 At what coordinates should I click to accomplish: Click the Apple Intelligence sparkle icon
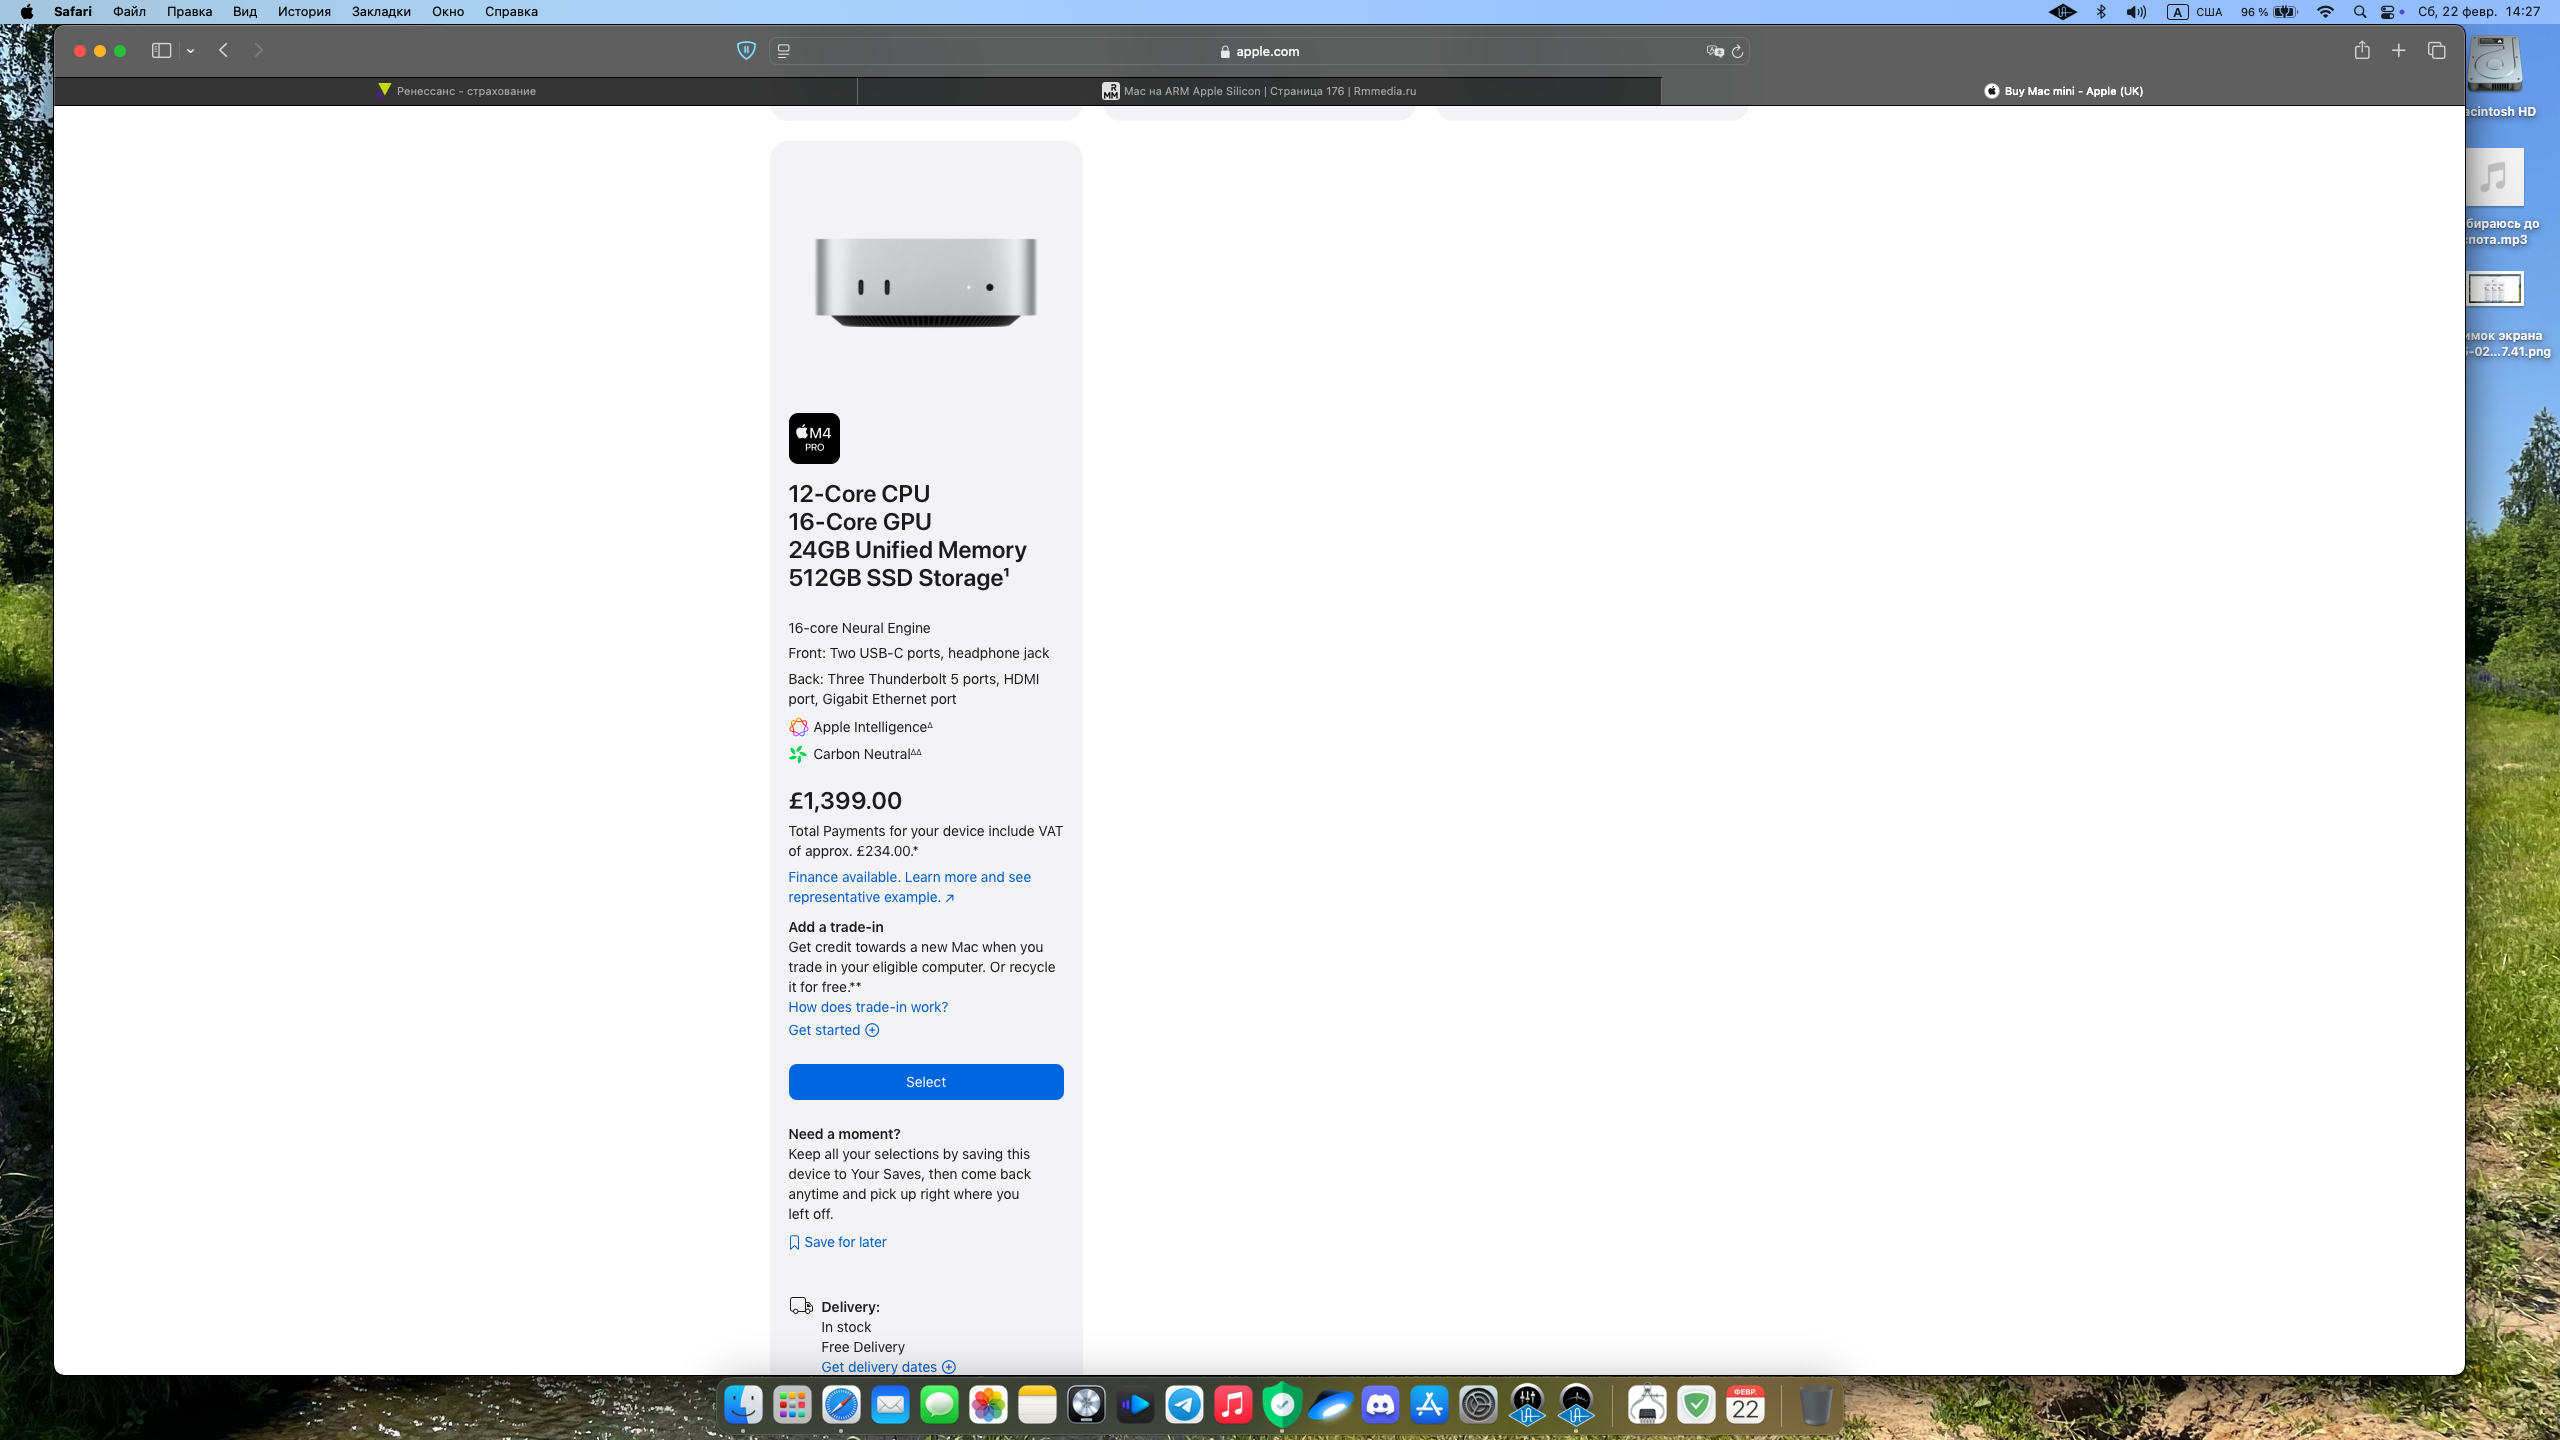click(798, 726)
